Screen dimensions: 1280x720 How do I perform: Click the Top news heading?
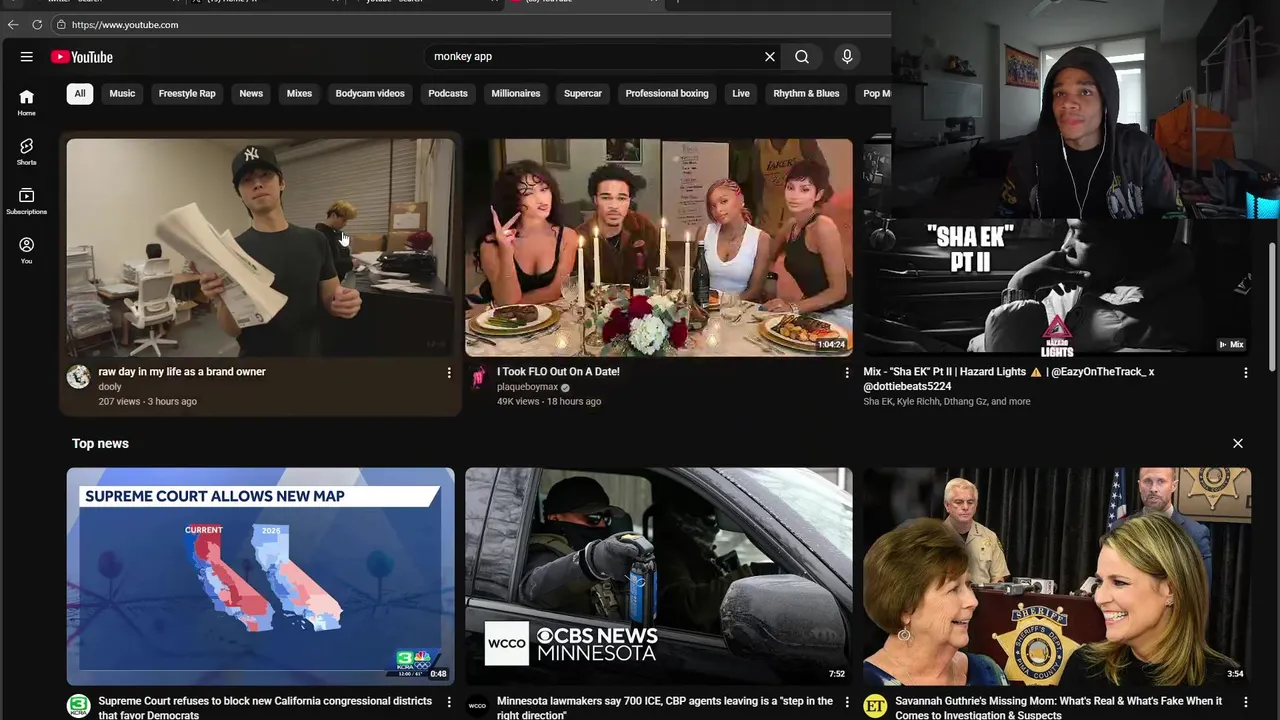tap(100, 443)
